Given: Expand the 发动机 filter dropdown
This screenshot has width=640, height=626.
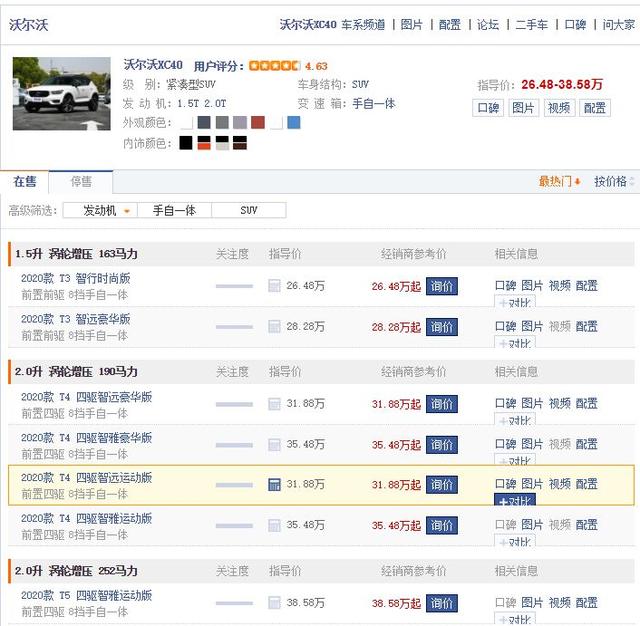Looking at the screenshot, I should tap(100, 211).
